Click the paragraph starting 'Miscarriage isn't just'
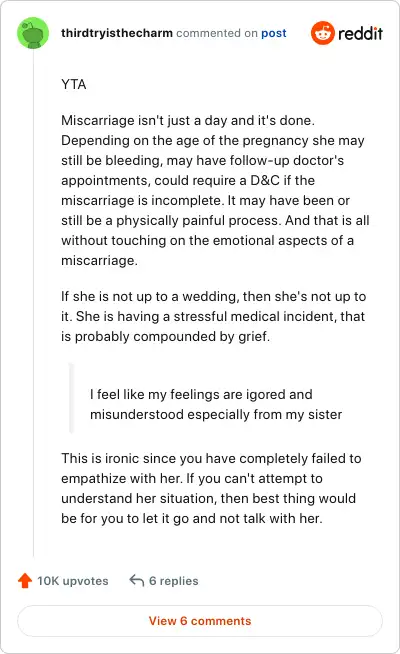This screenshot has height=654, width=400. point(215,190)
